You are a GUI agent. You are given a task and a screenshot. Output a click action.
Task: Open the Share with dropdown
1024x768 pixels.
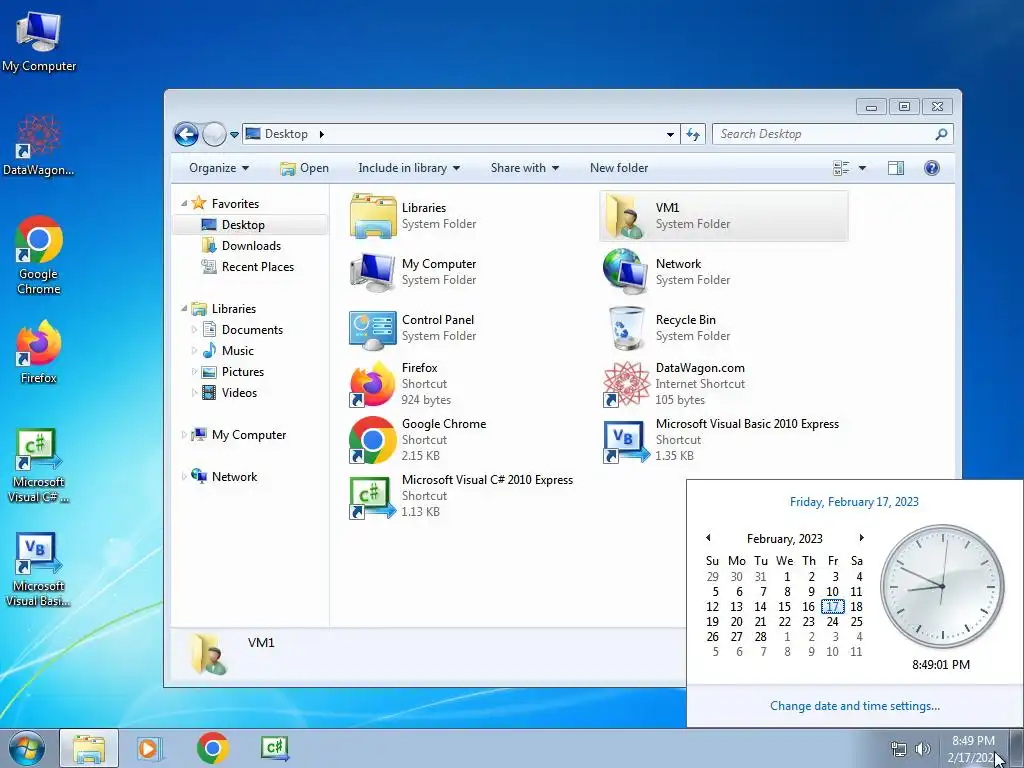(x=524, y=168)
